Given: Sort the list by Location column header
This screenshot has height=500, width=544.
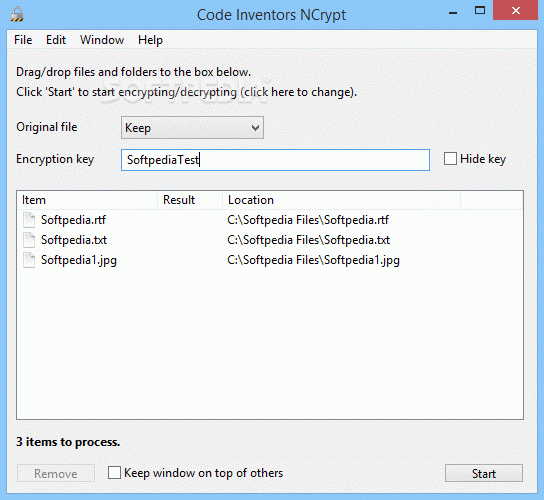Looking at the screenshot, I should (x=341, y=200).
